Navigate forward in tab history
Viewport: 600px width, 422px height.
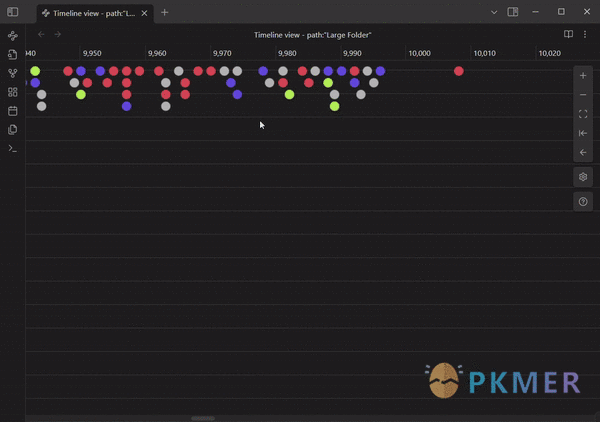[57, 34]
